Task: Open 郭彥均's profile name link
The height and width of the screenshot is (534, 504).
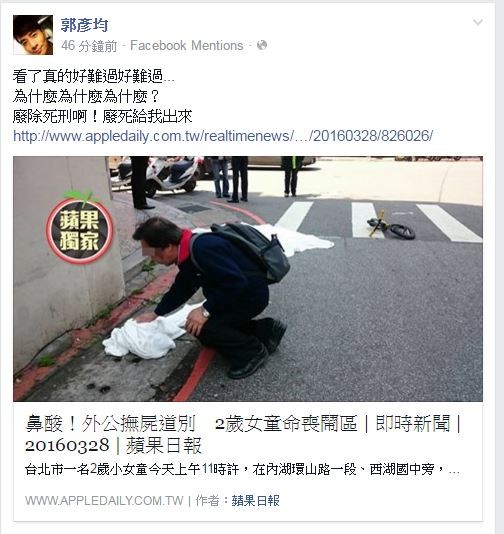Action: coord(84,25)
